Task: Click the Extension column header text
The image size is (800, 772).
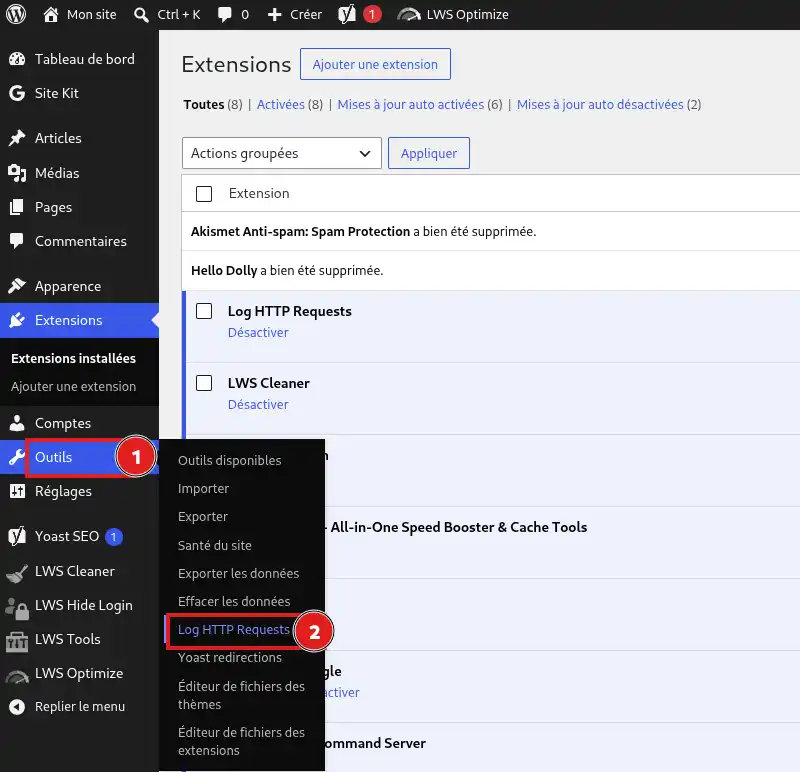Action: tap(259, 193)
